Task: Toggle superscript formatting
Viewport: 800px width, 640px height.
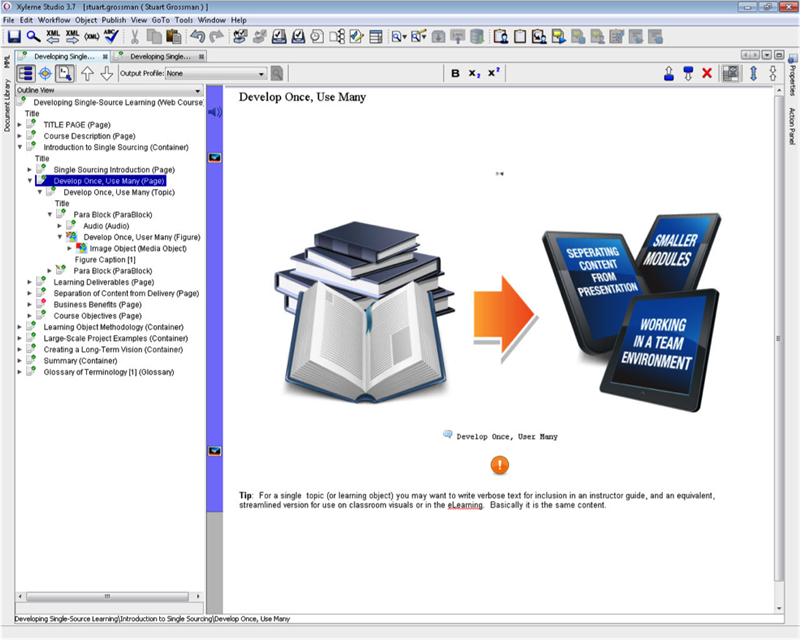Action: 494,73
